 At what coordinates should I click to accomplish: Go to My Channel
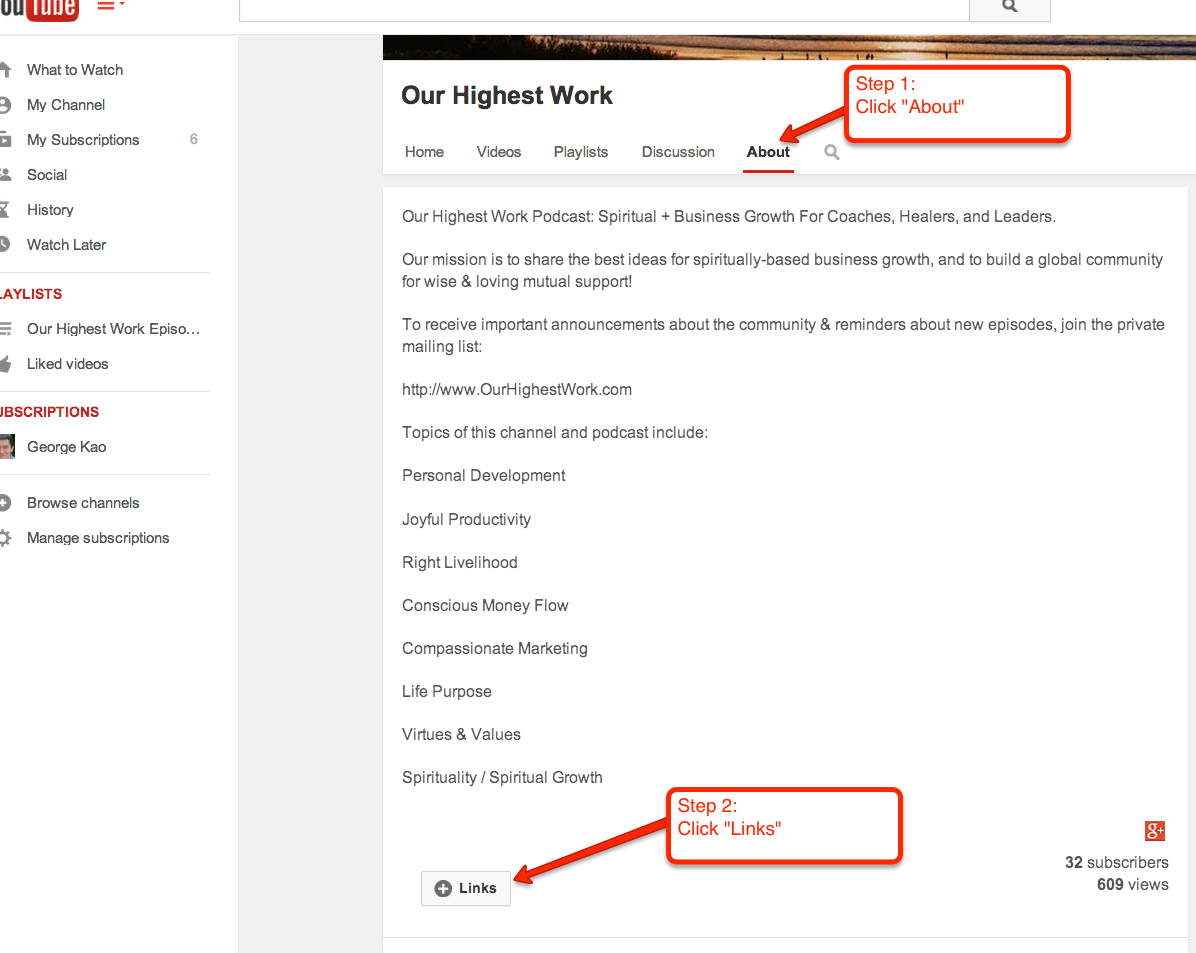pos(66,105)
